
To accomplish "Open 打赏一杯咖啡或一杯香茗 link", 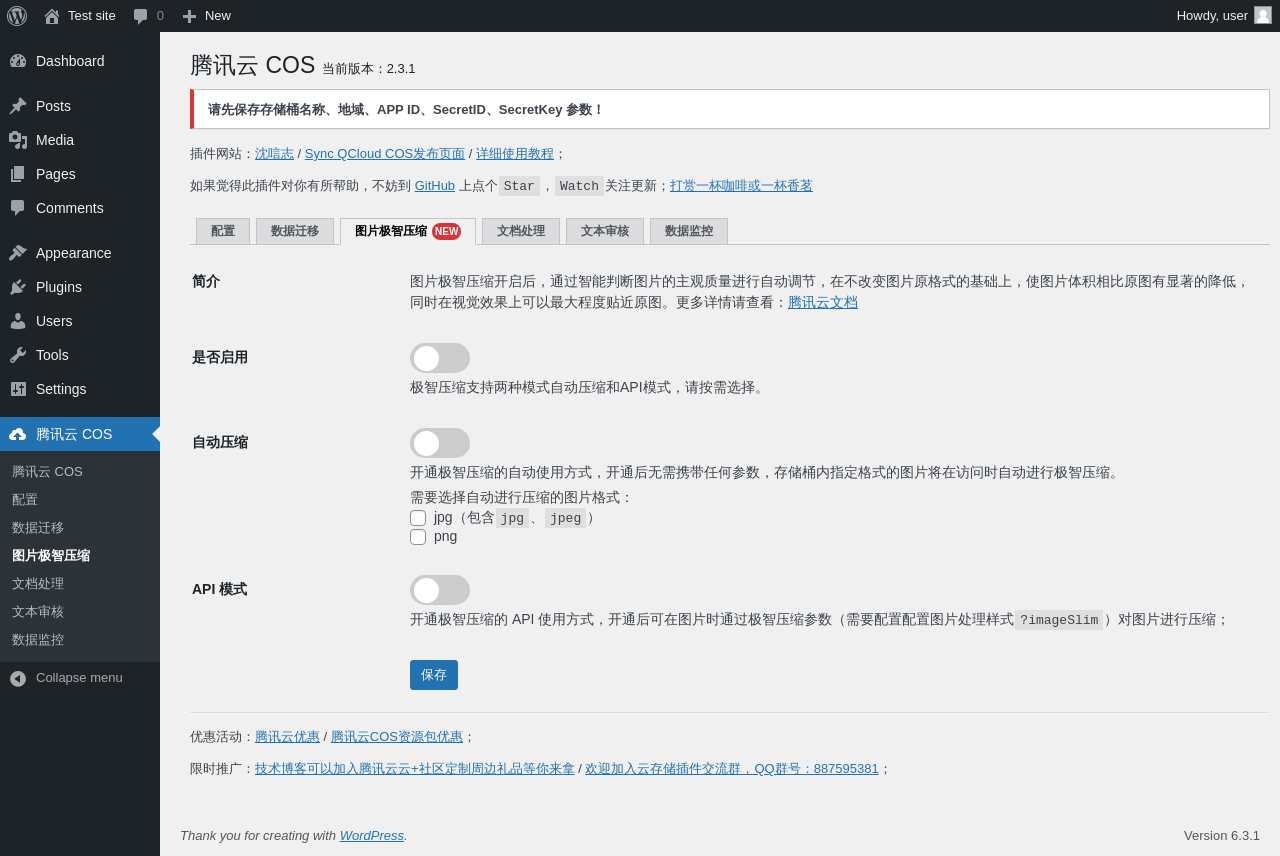I will point(741,186).
